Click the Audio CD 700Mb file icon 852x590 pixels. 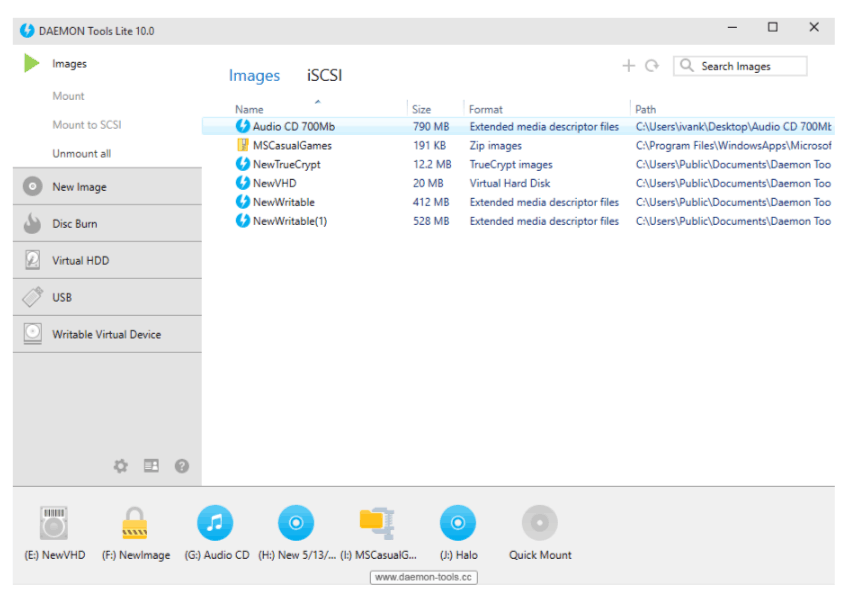243,126
